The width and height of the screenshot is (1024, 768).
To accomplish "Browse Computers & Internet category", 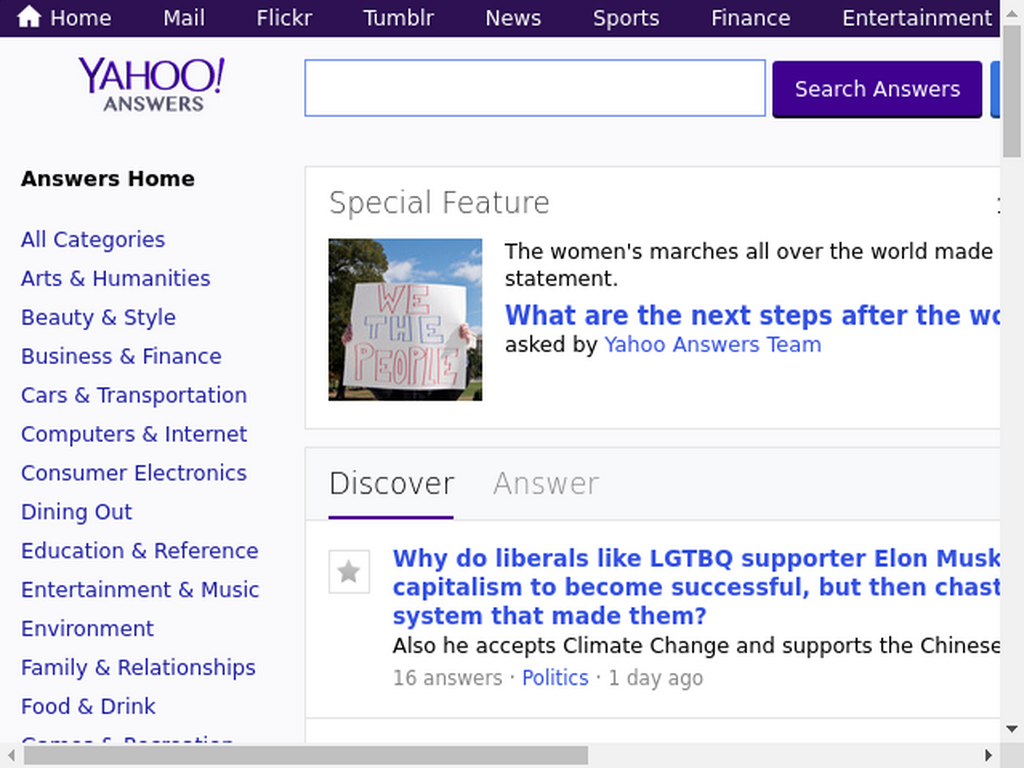I will [134, 434].
